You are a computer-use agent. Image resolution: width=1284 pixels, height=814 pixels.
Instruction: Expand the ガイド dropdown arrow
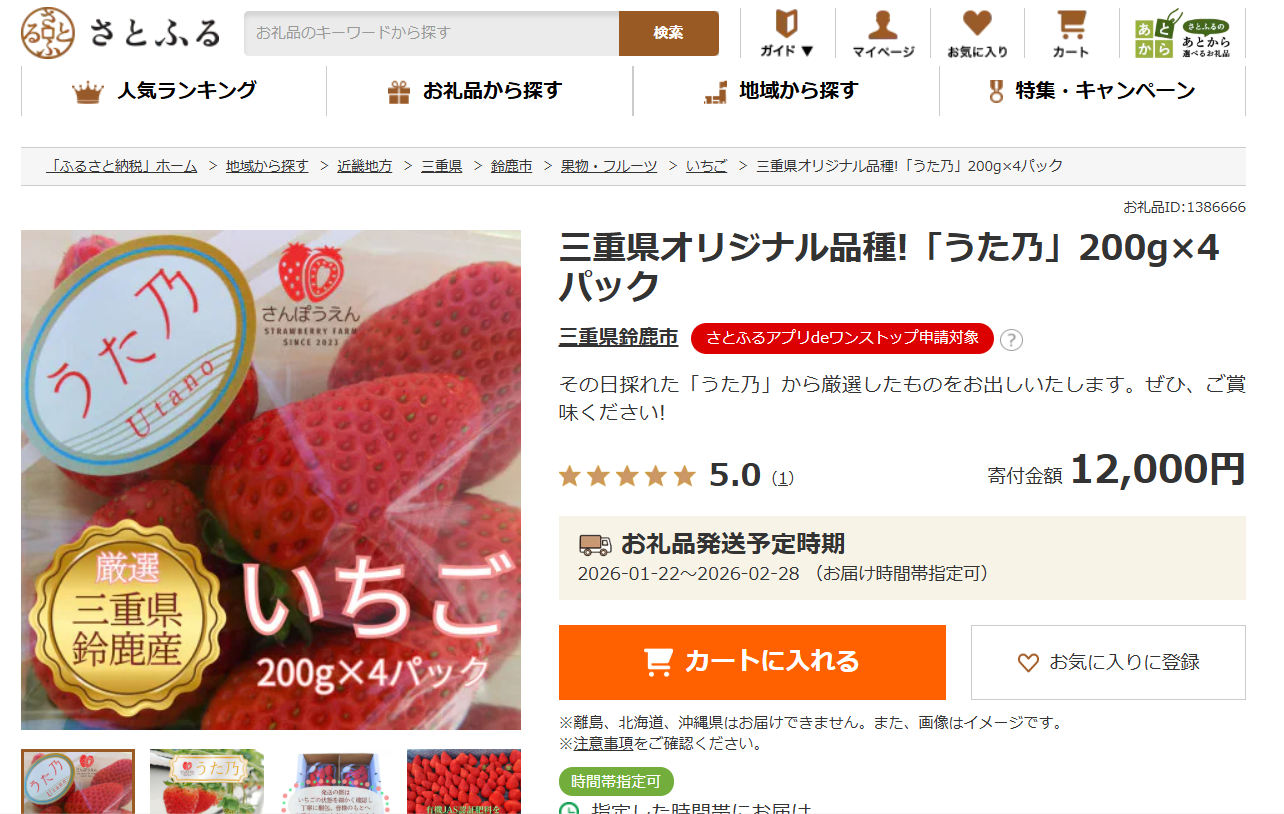tap(808, 51)
